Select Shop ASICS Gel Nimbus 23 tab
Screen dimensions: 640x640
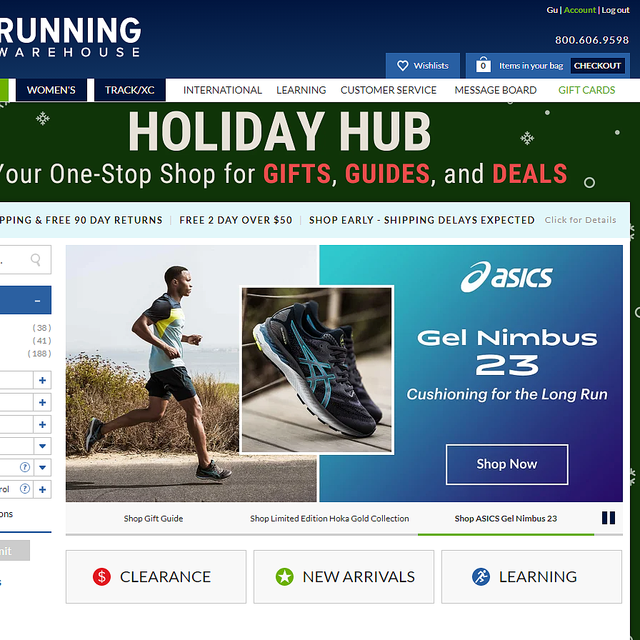506,518
